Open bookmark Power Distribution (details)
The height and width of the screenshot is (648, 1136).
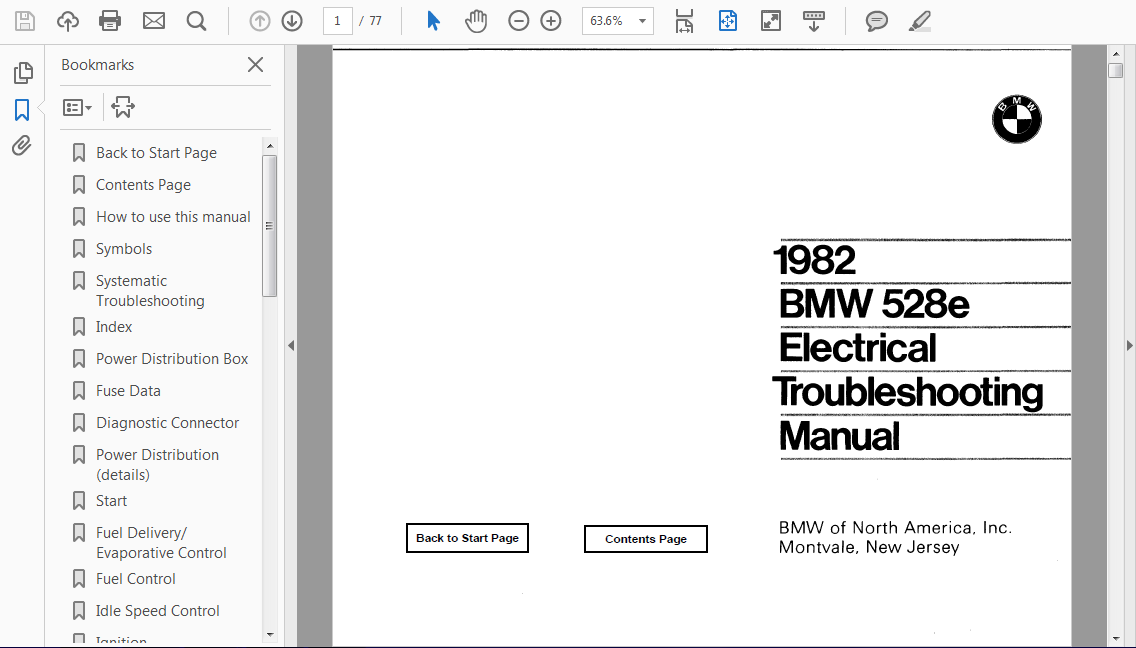tap(157, 465)
